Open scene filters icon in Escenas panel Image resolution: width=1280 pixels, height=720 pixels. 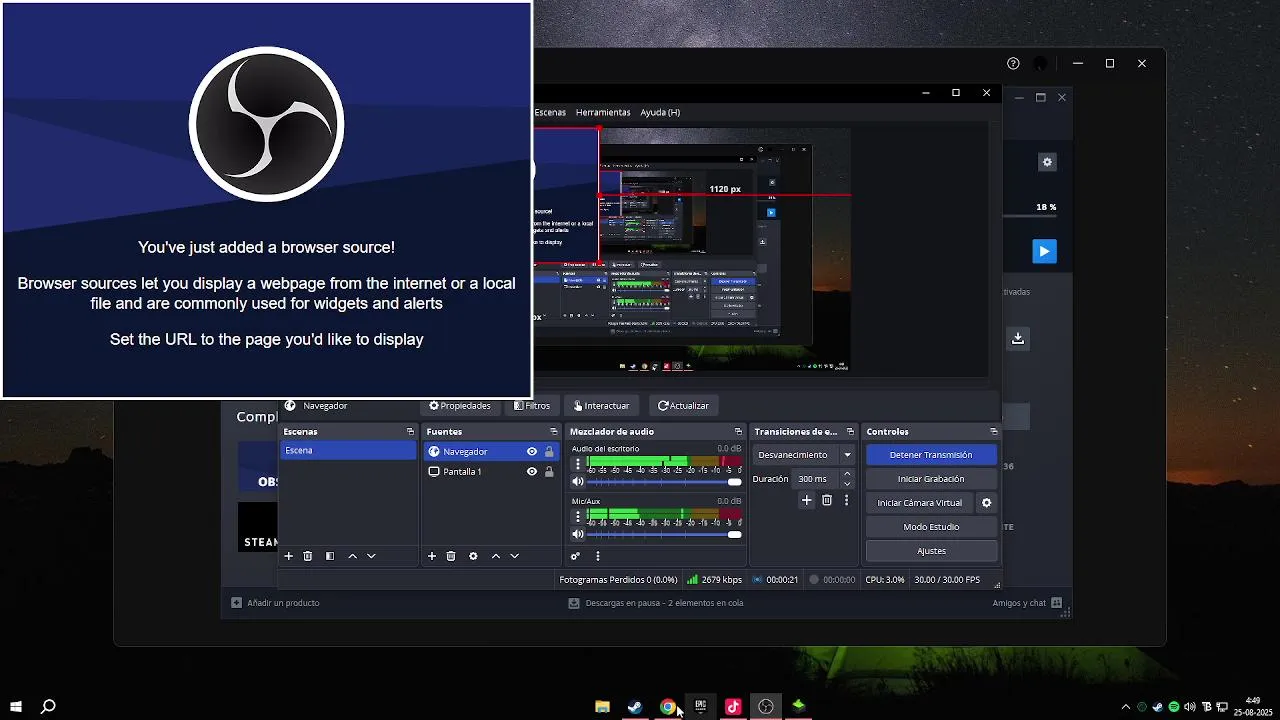point(330,556)
